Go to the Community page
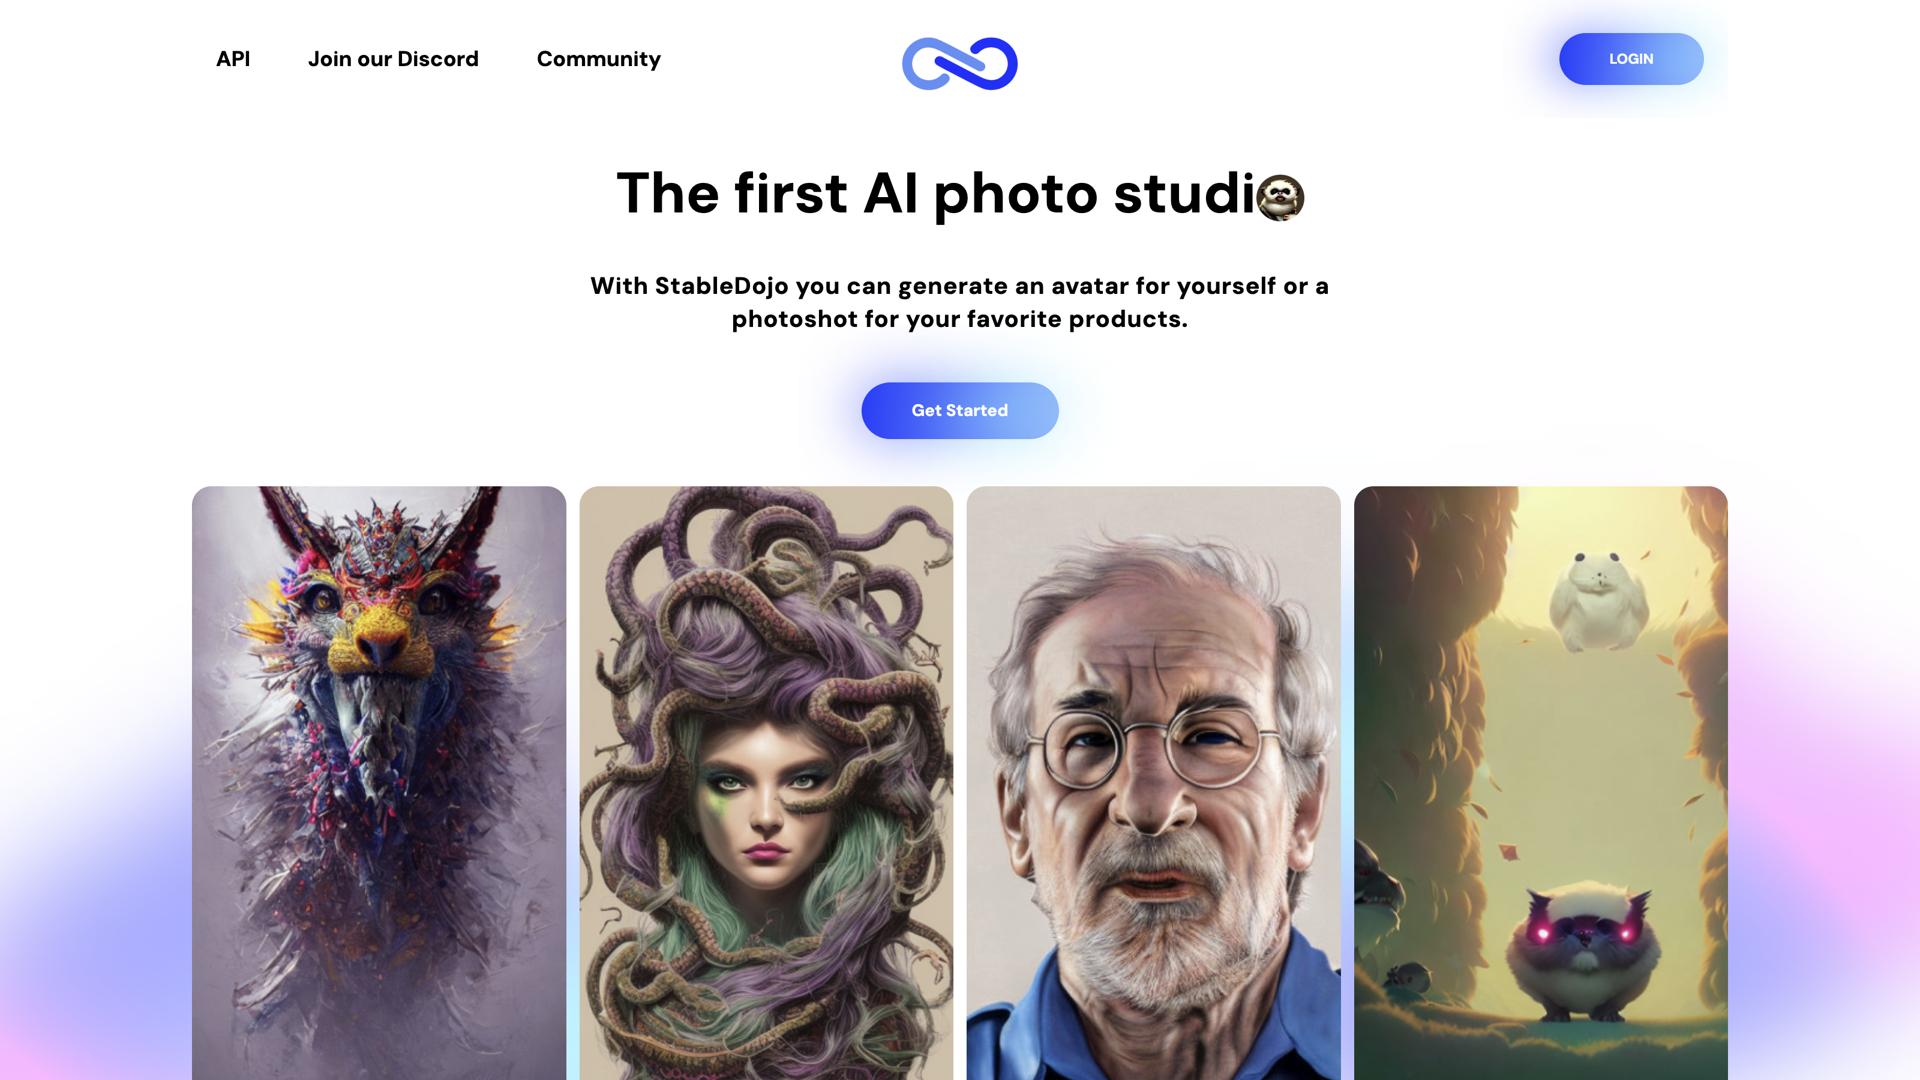This screenshot has width=1920, height=1080. (599, 59)
